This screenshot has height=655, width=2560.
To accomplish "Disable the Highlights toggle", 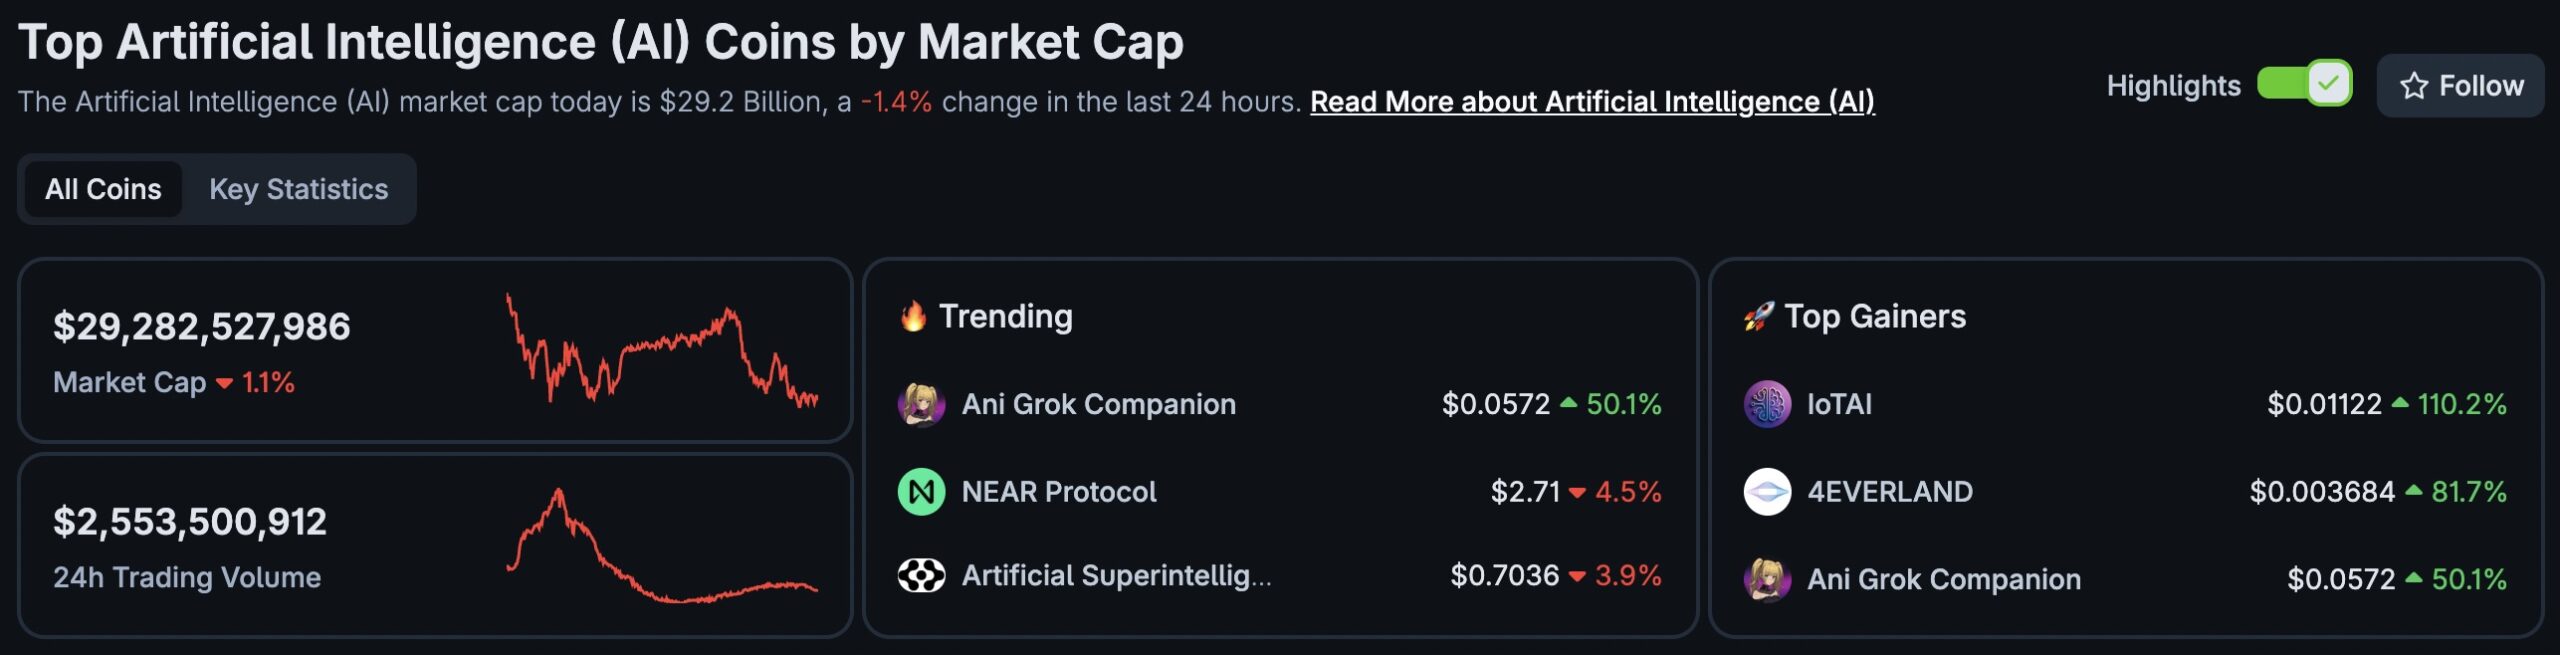I will click(x=2305, y=86).
